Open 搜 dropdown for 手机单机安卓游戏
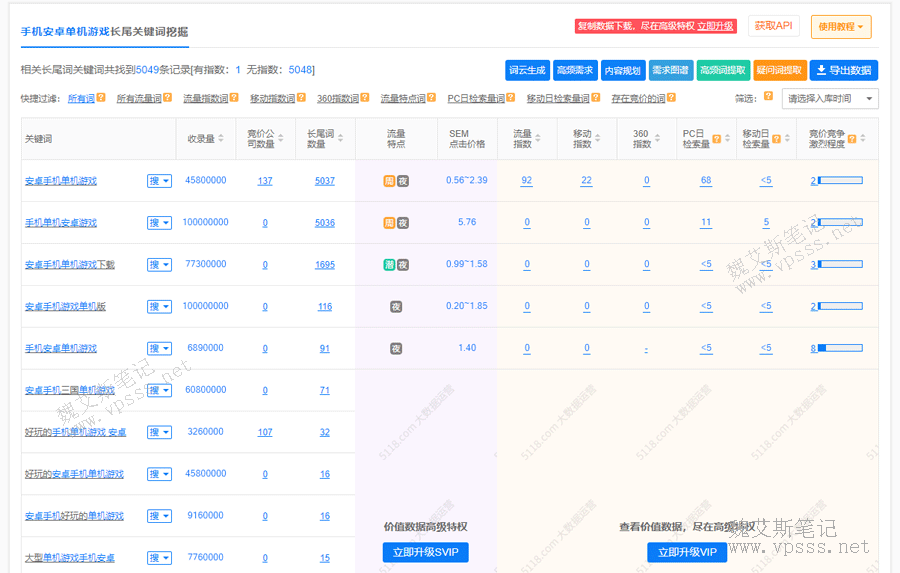 coord(160,223)
